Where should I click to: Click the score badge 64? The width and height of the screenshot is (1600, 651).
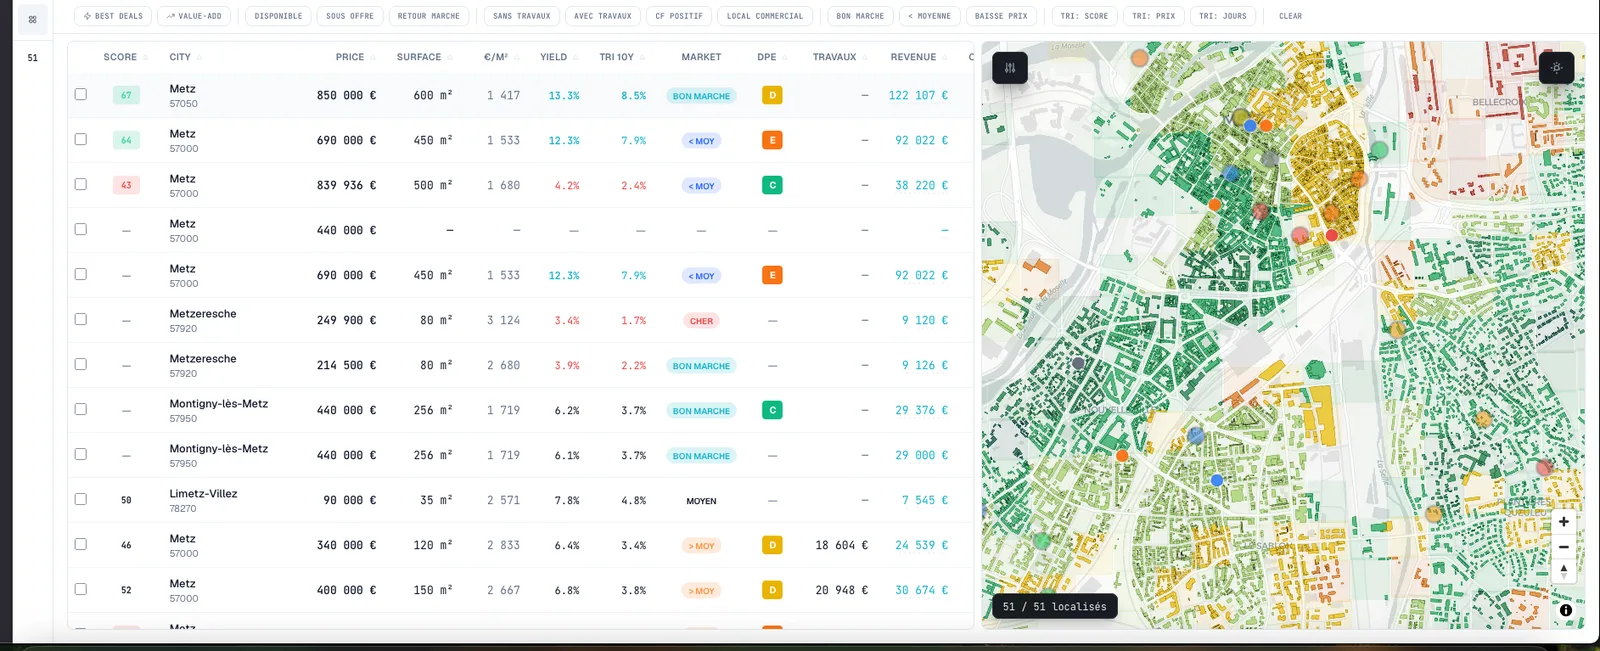point(126,140)
